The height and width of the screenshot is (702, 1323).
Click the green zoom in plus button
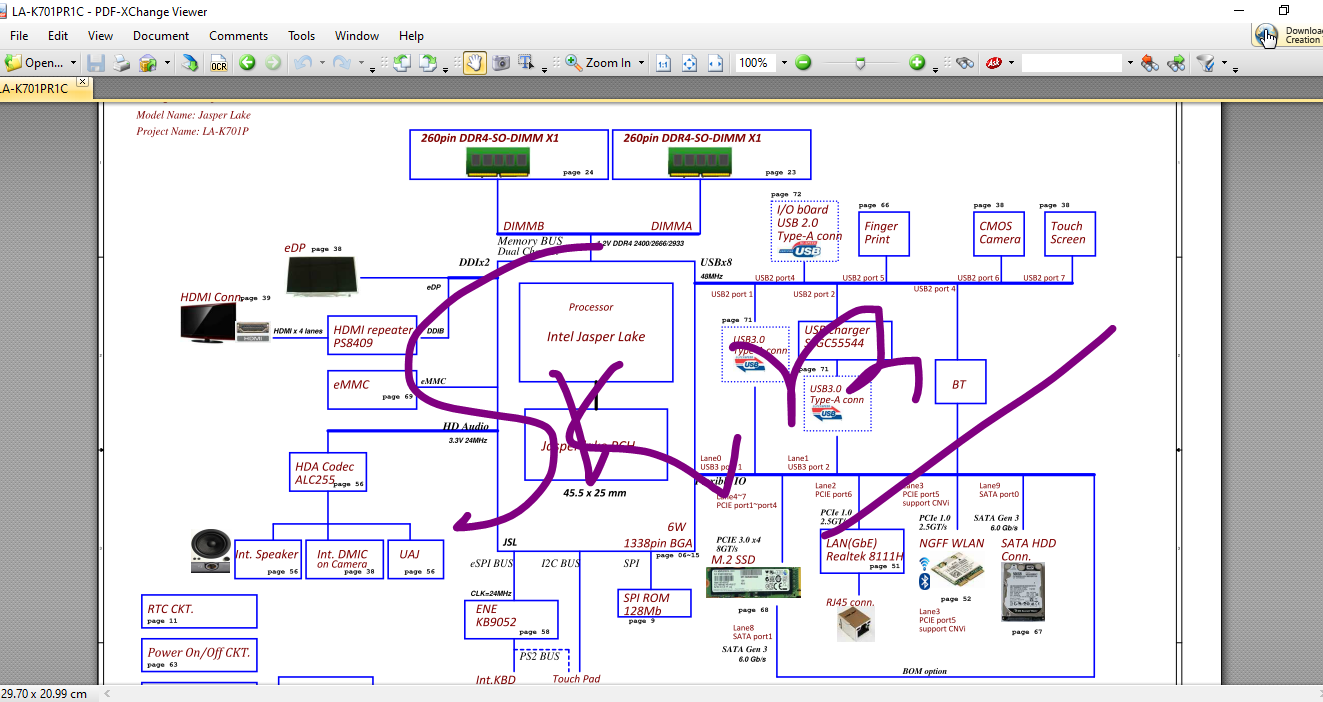point(917,62)
